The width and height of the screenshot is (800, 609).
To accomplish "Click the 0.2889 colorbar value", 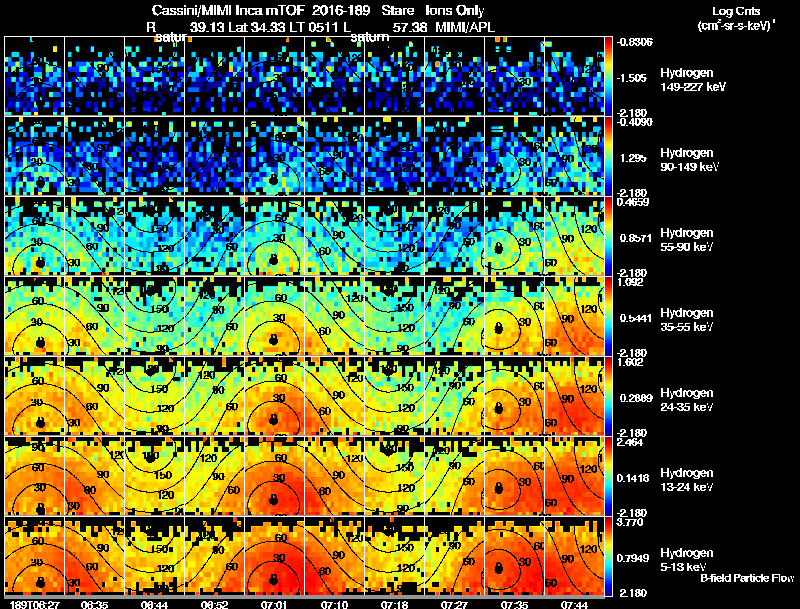I will pos(636,398).
